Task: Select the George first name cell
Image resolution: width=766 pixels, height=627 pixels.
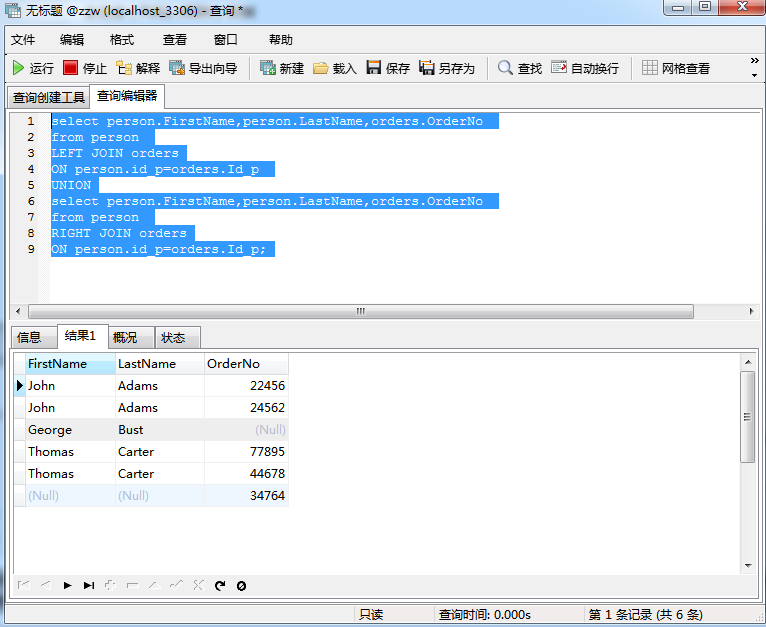Action: point(70,430)
